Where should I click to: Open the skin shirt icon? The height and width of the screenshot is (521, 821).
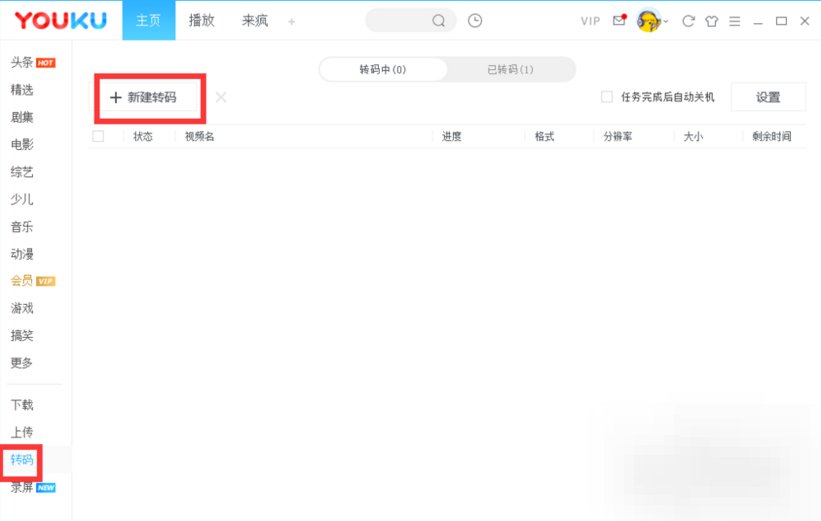click(x=712, y=21)
